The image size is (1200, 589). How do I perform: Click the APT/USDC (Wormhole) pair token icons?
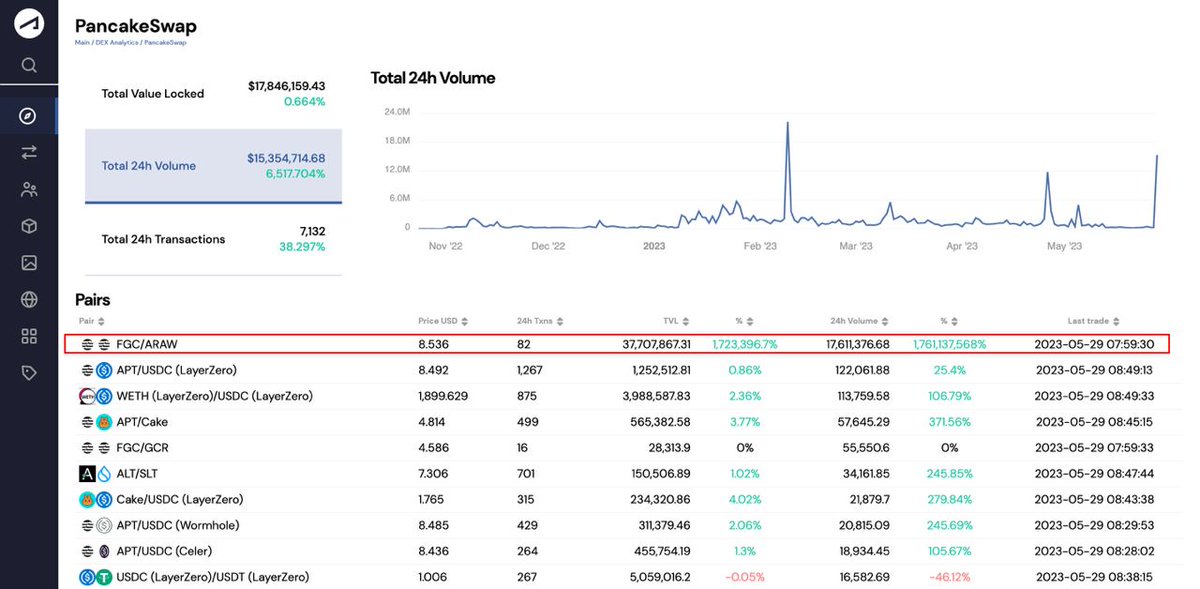click(x=96, y=525)
